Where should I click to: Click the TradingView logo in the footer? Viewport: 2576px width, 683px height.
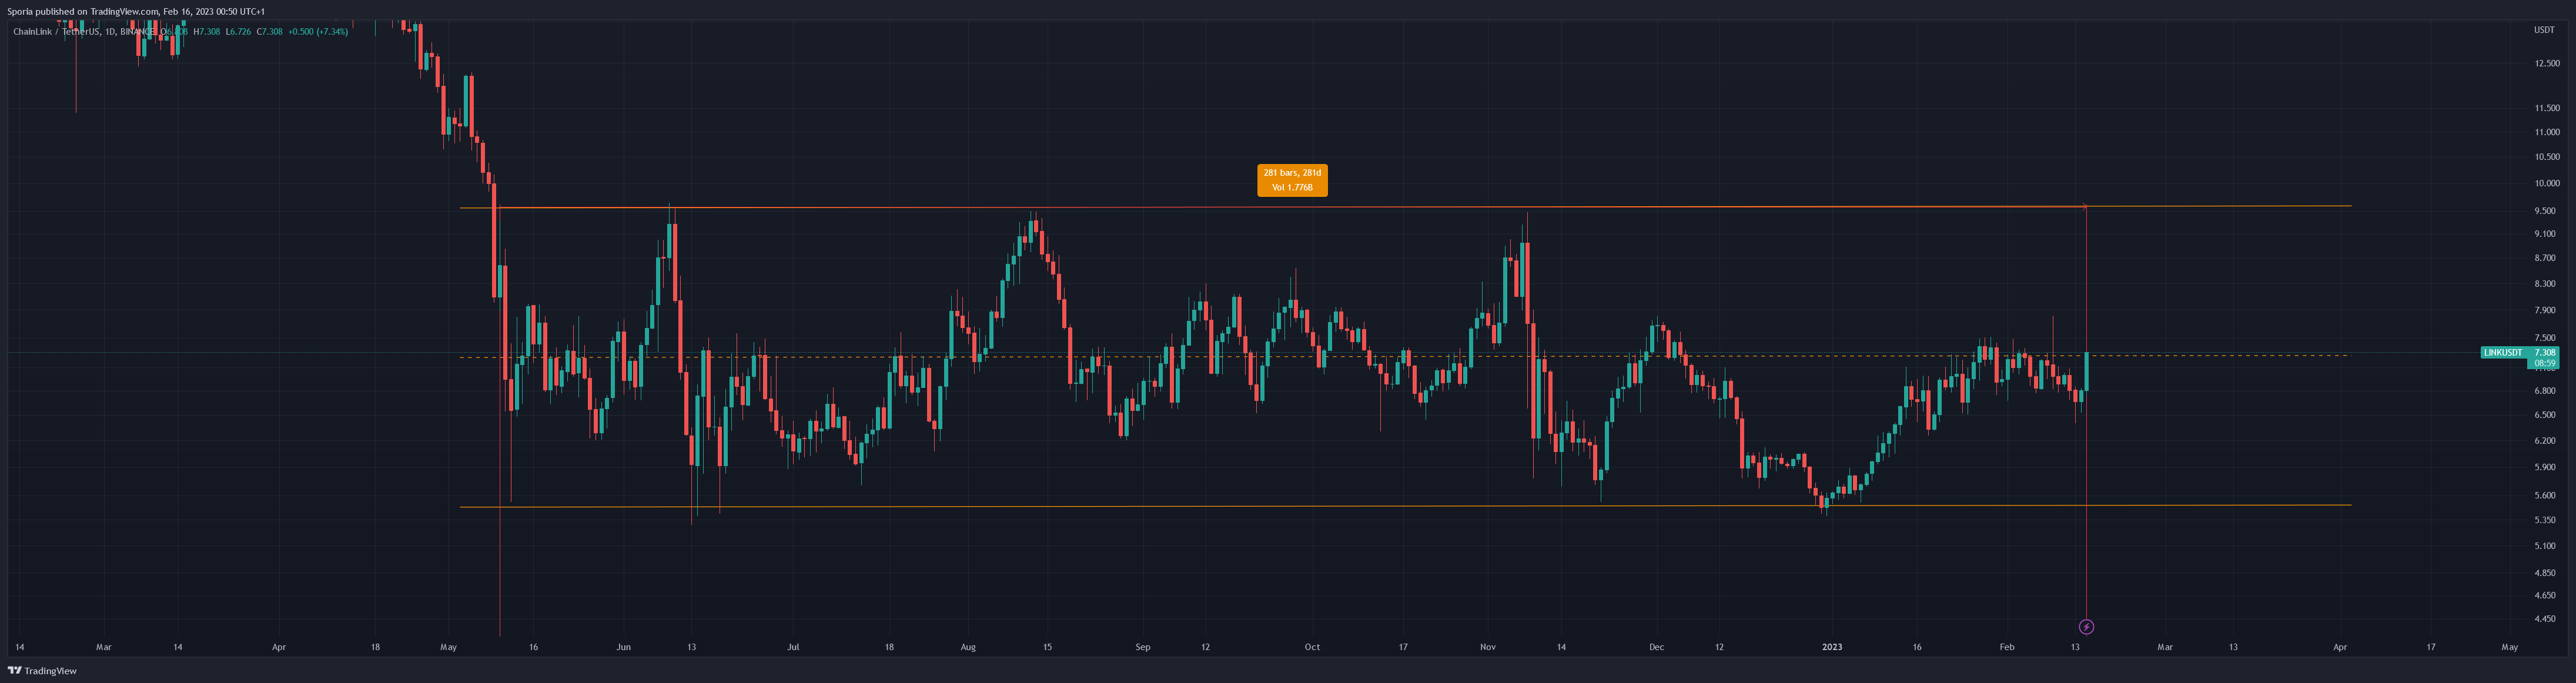tap(42, 671)
